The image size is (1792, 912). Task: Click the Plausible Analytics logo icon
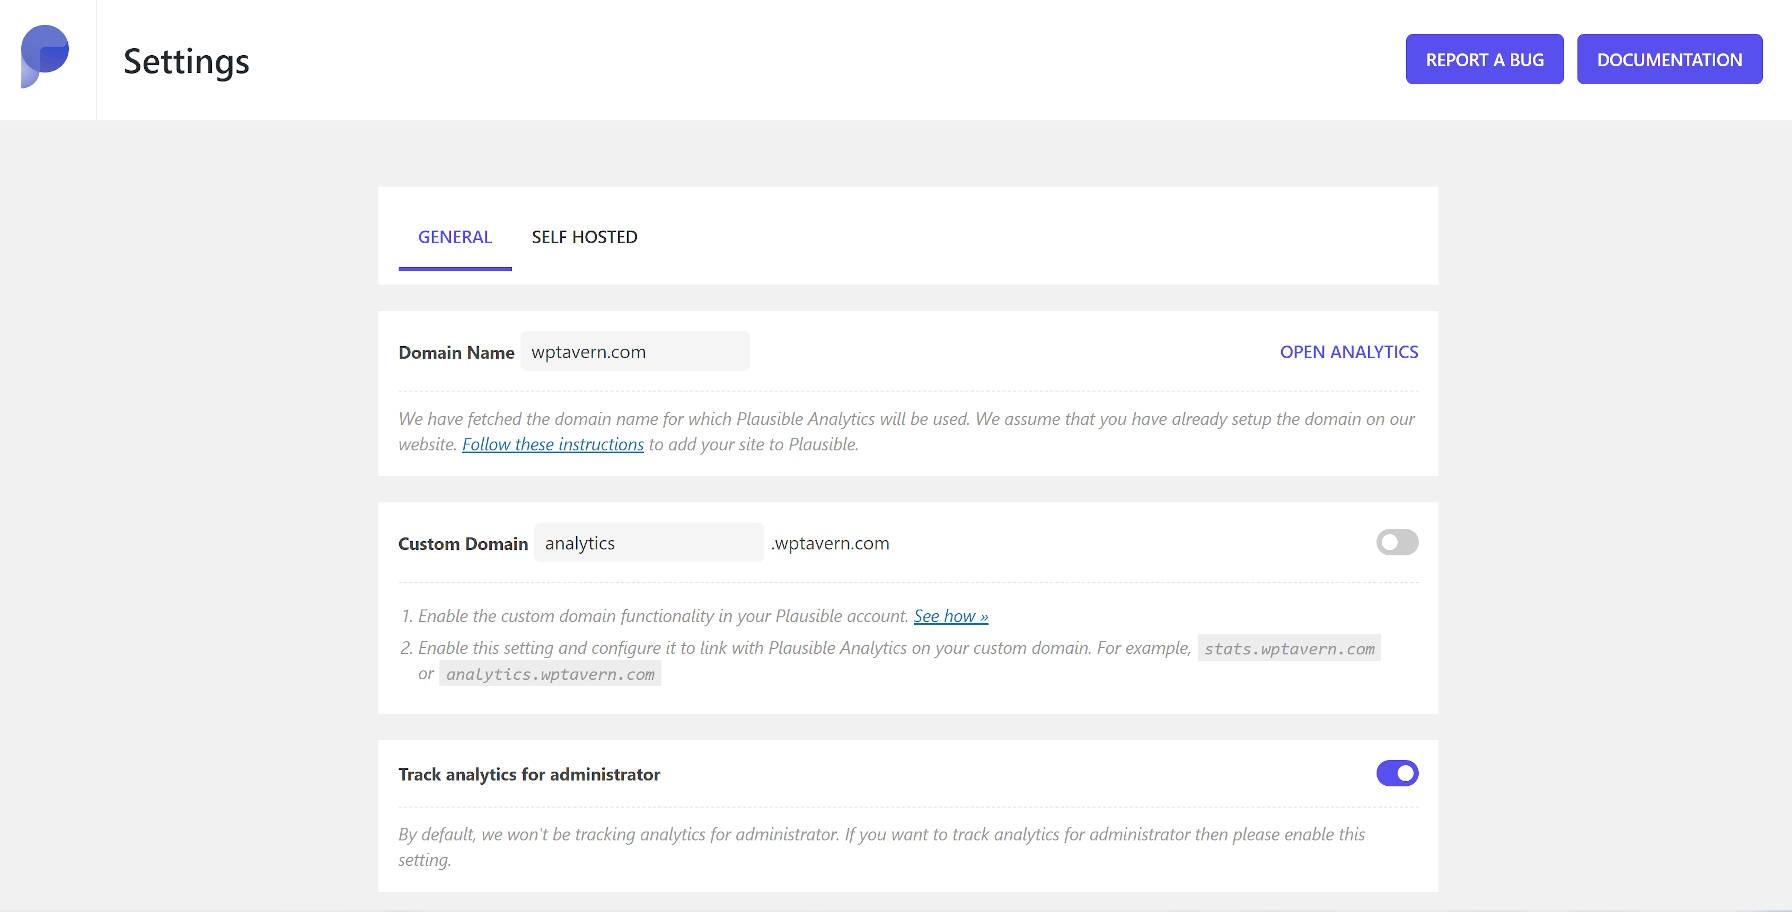pos(44,57)
